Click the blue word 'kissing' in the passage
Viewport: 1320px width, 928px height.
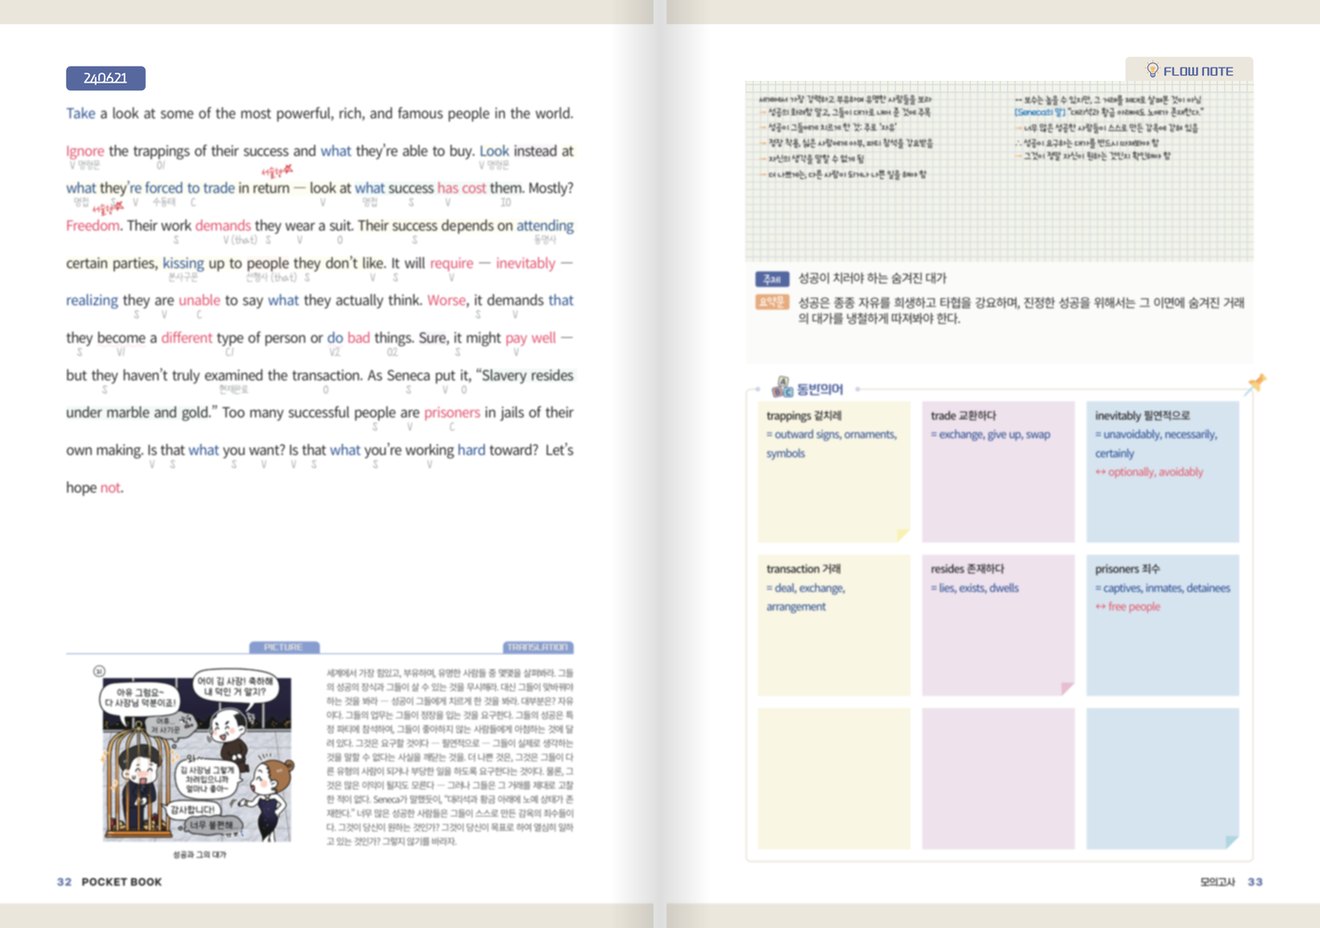pos(183,264)
